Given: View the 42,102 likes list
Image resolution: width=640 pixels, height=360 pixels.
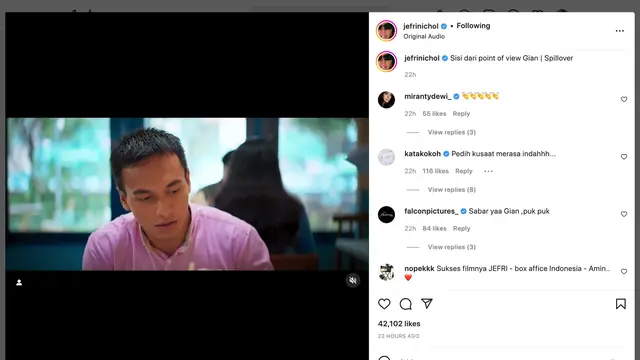Looking at the screenshot, I should 399,324.
